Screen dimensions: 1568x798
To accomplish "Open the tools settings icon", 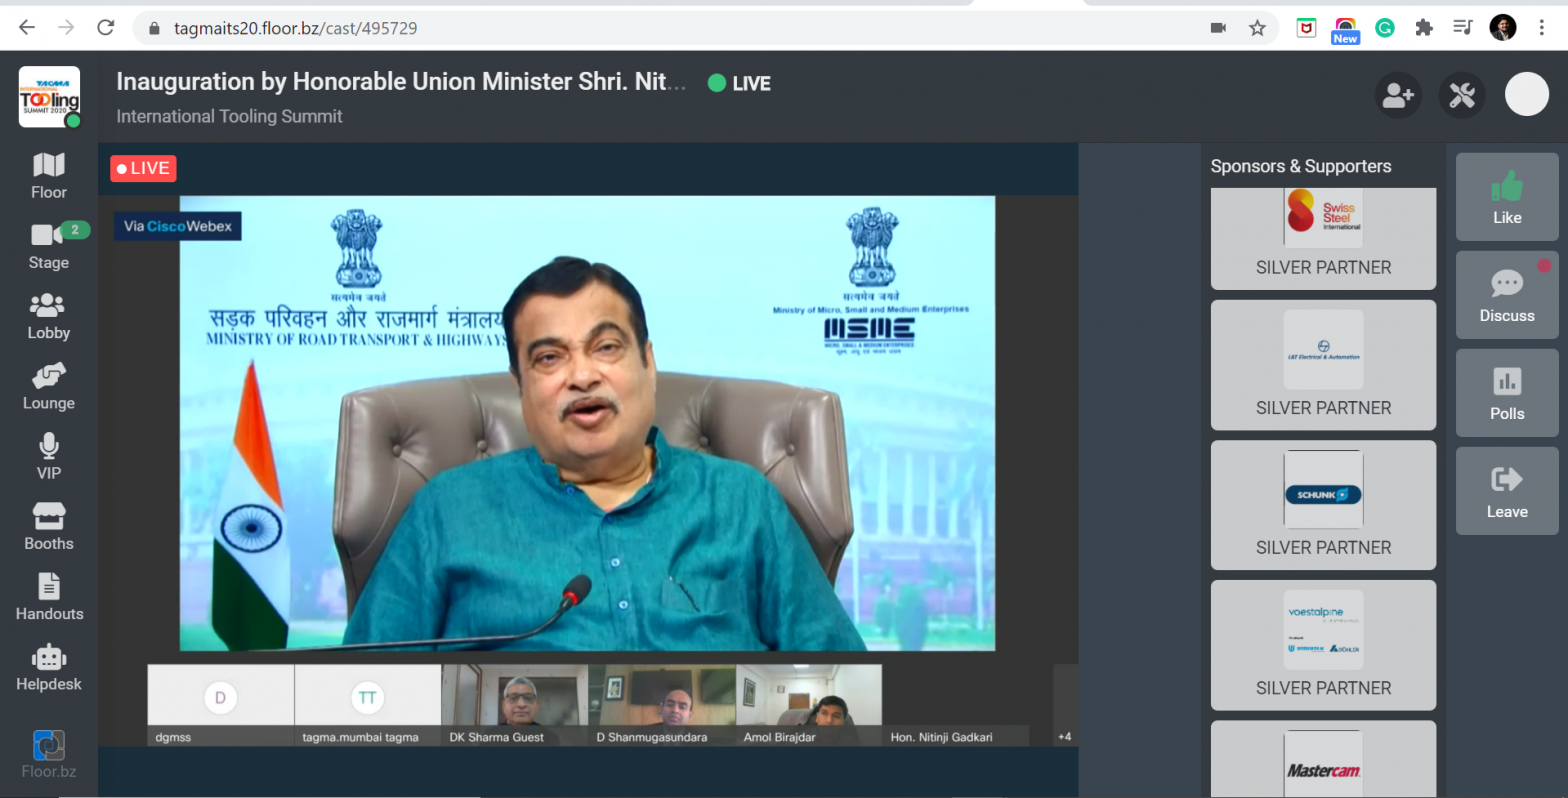I will 1461,96.
